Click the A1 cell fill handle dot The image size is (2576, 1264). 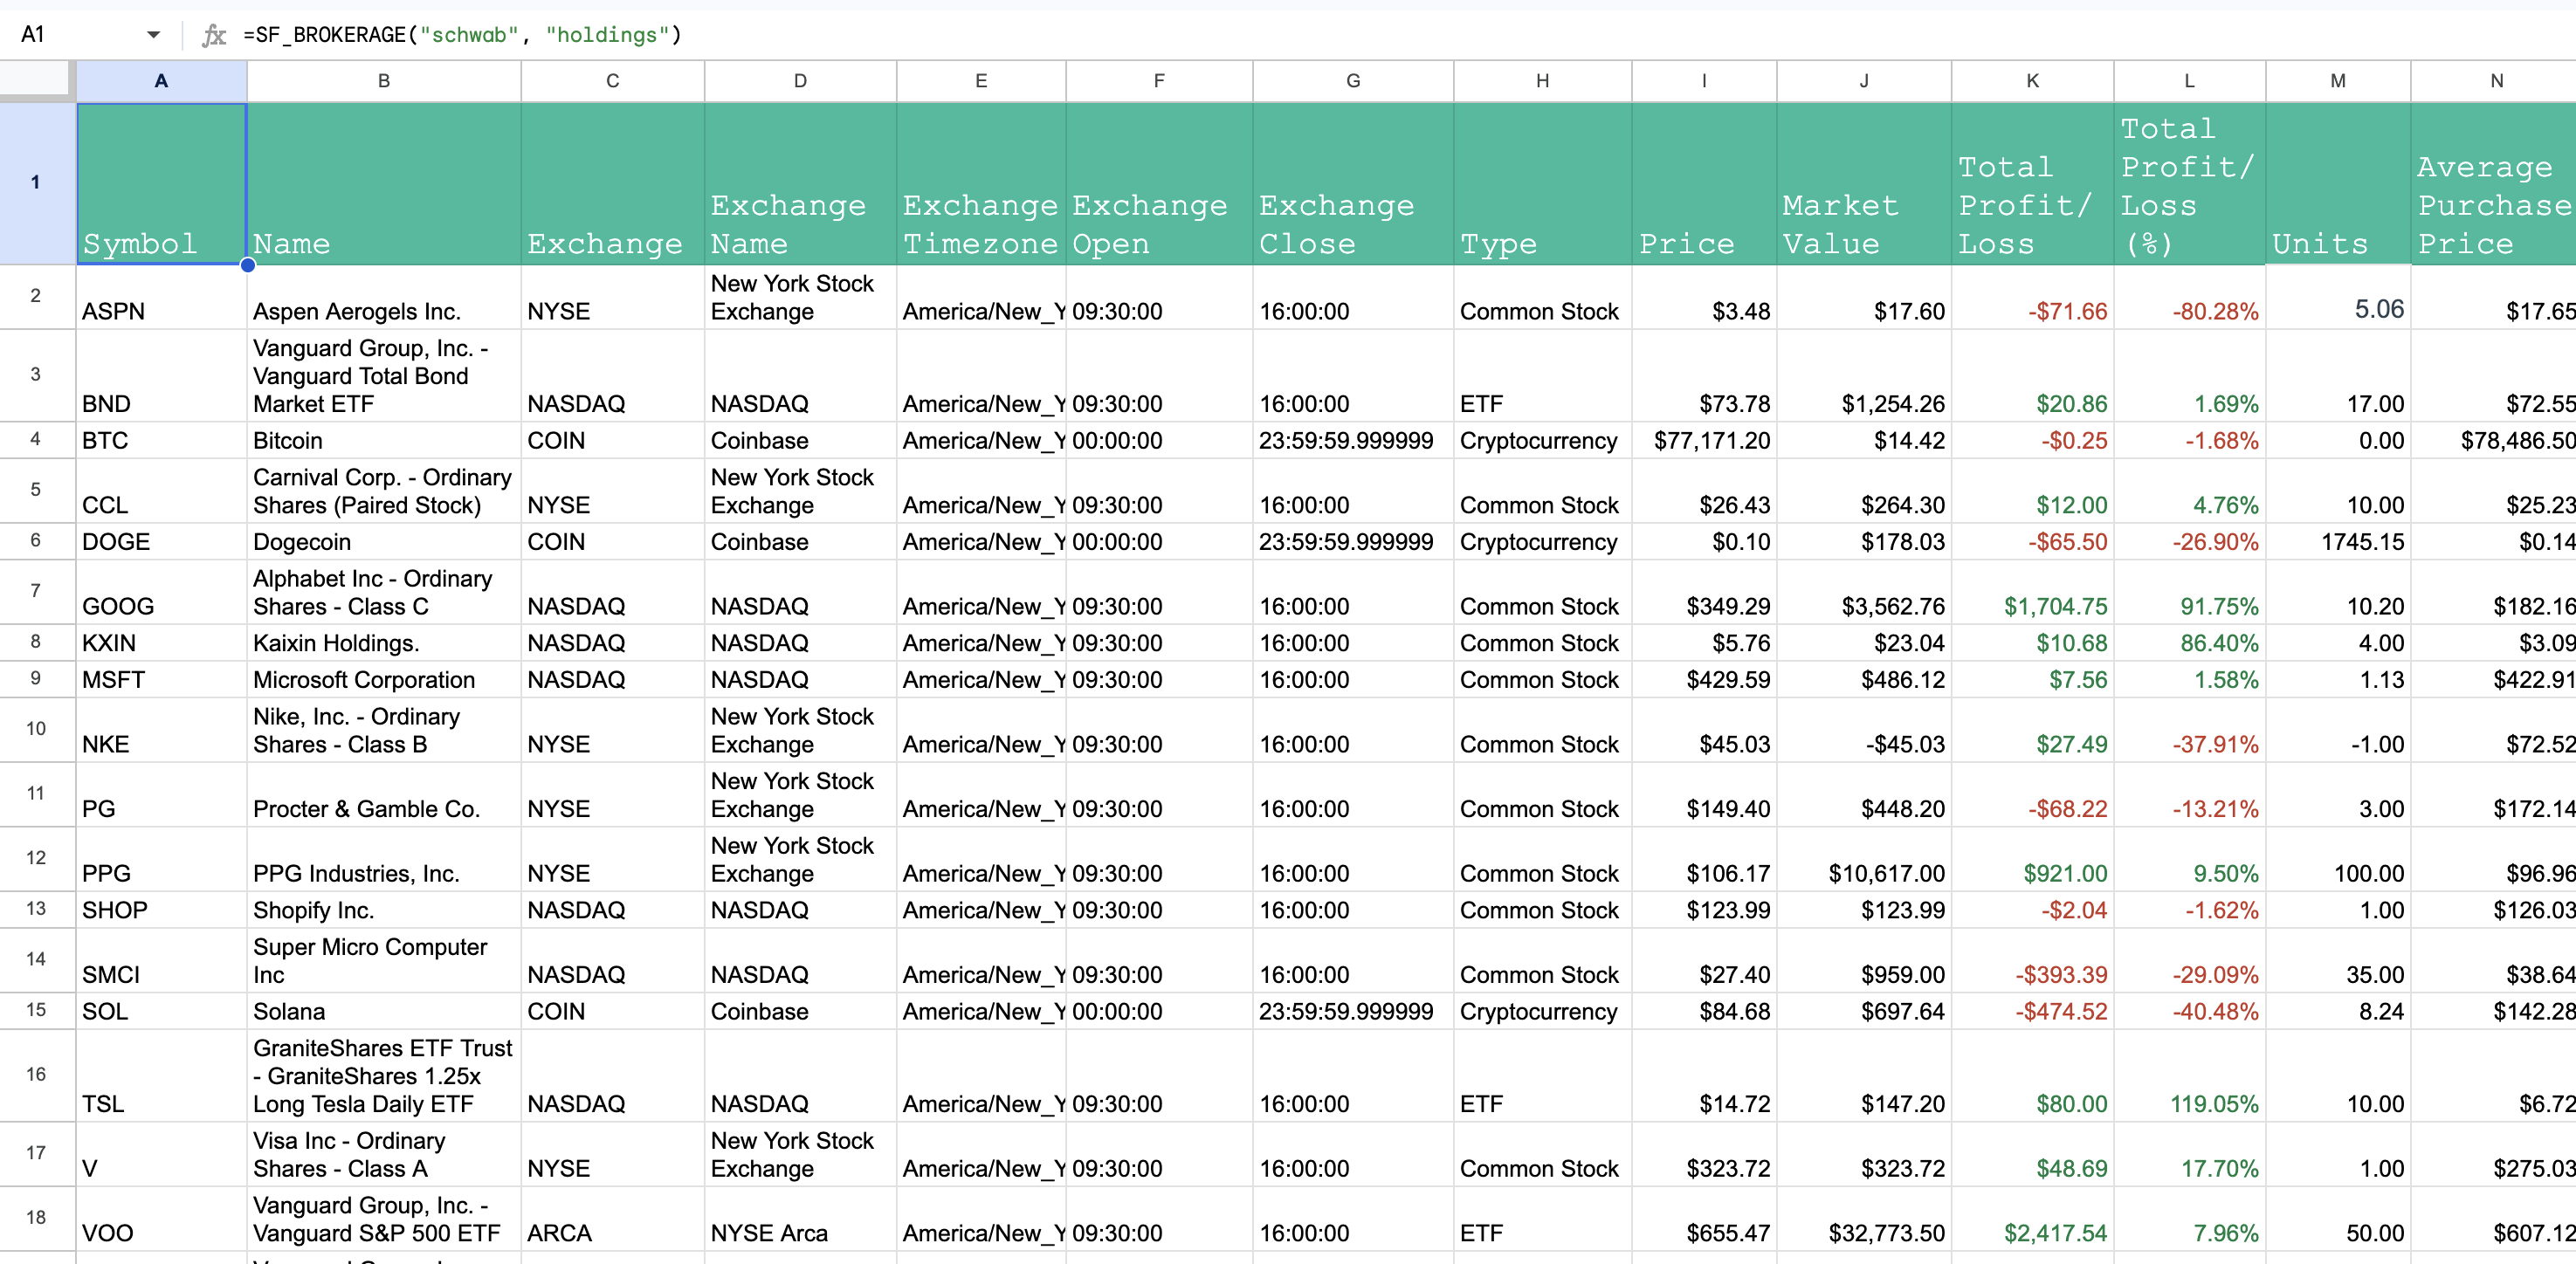248,265
